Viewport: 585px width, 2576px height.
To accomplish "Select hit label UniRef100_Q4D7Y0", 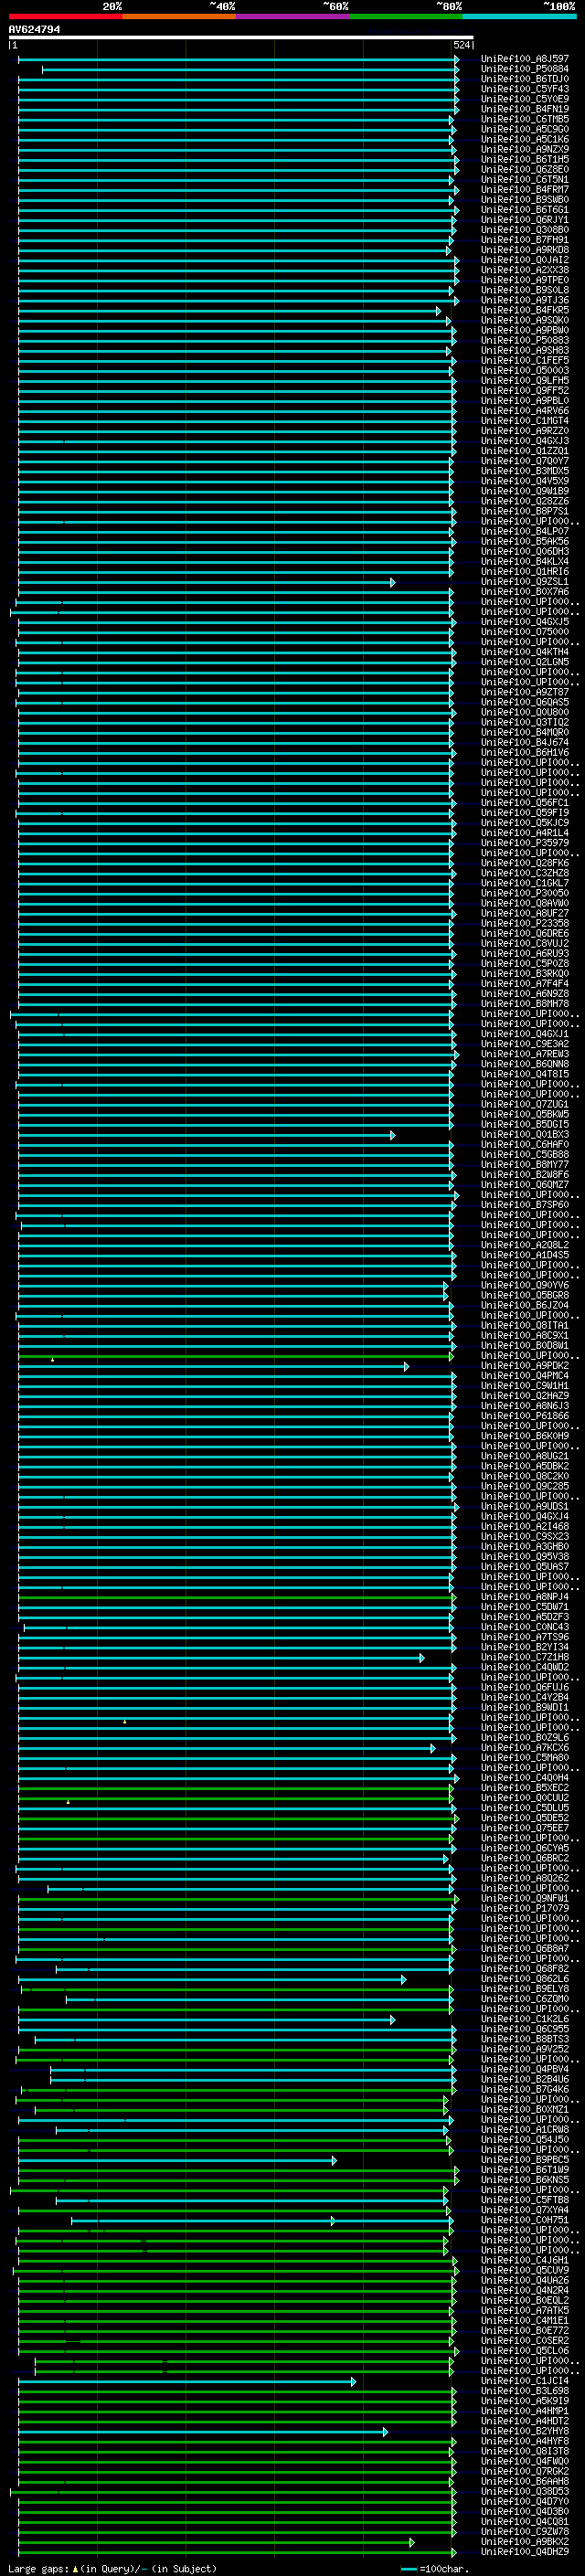I will tap(524, 2501).
